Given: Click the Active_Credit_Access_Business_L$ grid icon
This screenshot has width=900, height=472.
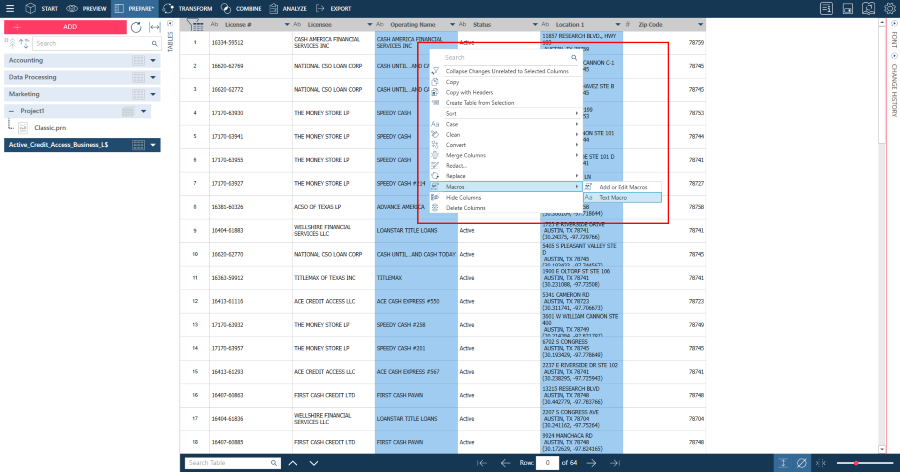Looking at the screenshot, I should coord(138,145).
